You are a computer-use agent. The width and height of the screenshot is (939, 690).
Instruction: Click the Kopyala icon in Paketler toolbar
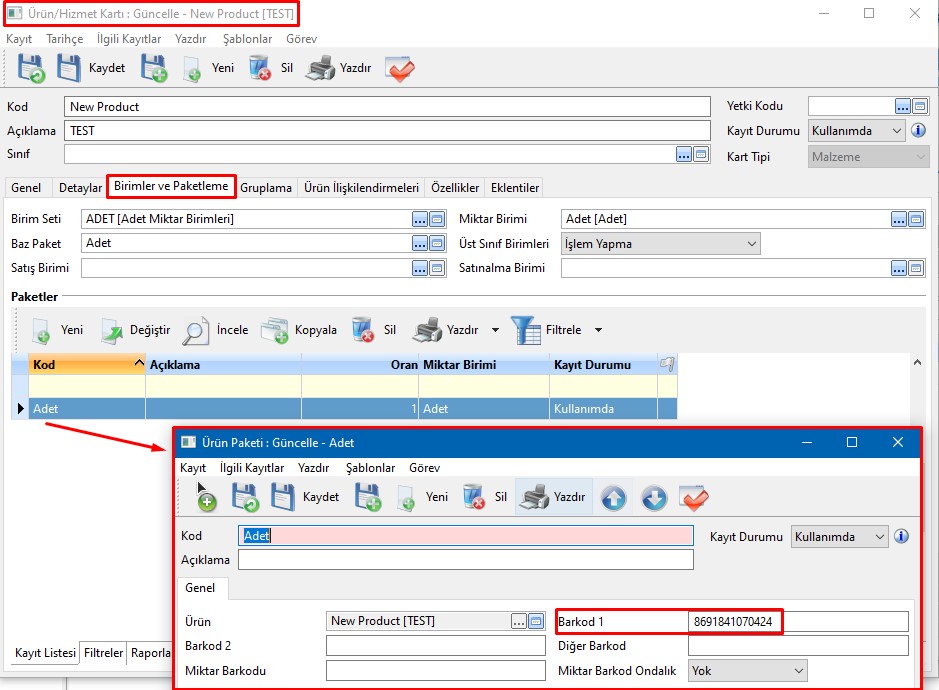(x=274, y=330)
